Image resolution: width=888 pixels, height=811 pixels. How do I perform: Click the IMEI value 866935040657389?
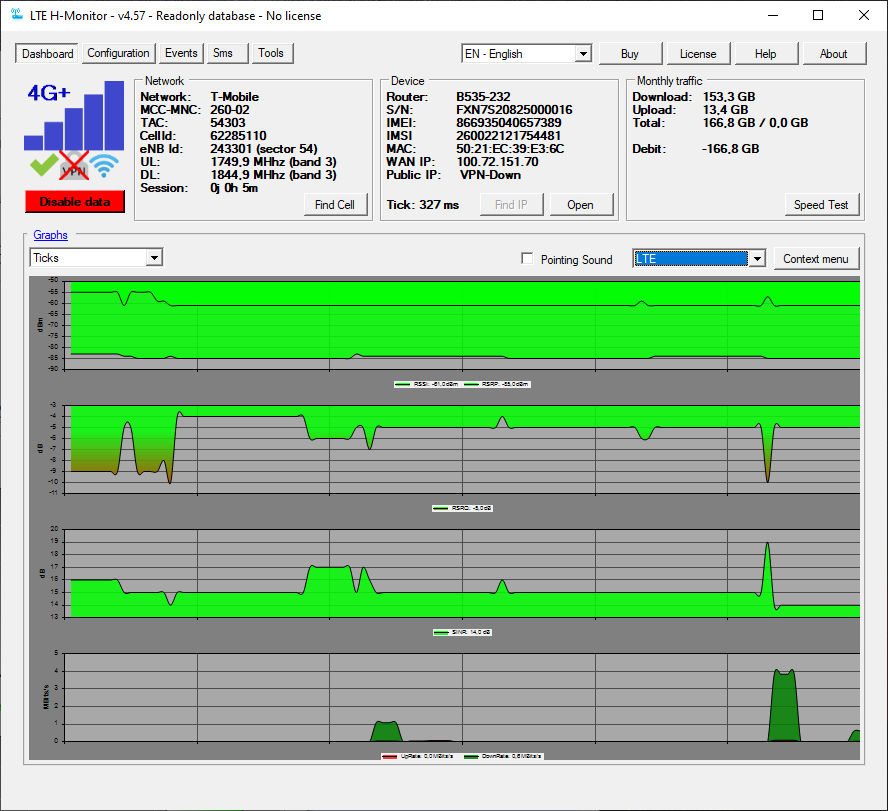(x=509, y=123)
